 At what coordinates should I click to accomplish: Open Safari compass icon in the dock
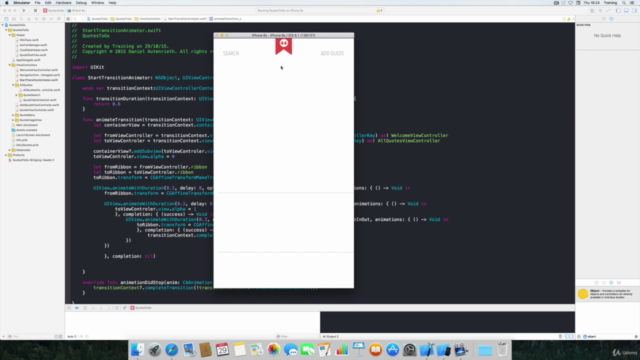click(171, 350)
